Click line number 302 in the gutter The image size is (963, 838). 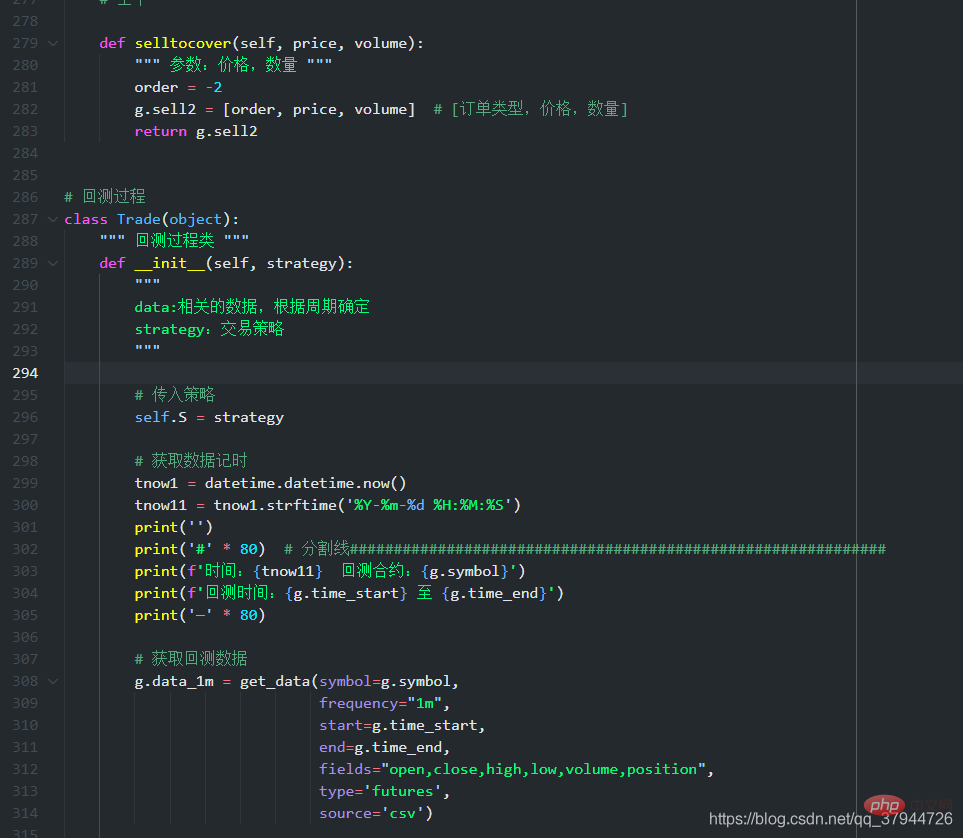pyautogui.click(x=24, y=549)
